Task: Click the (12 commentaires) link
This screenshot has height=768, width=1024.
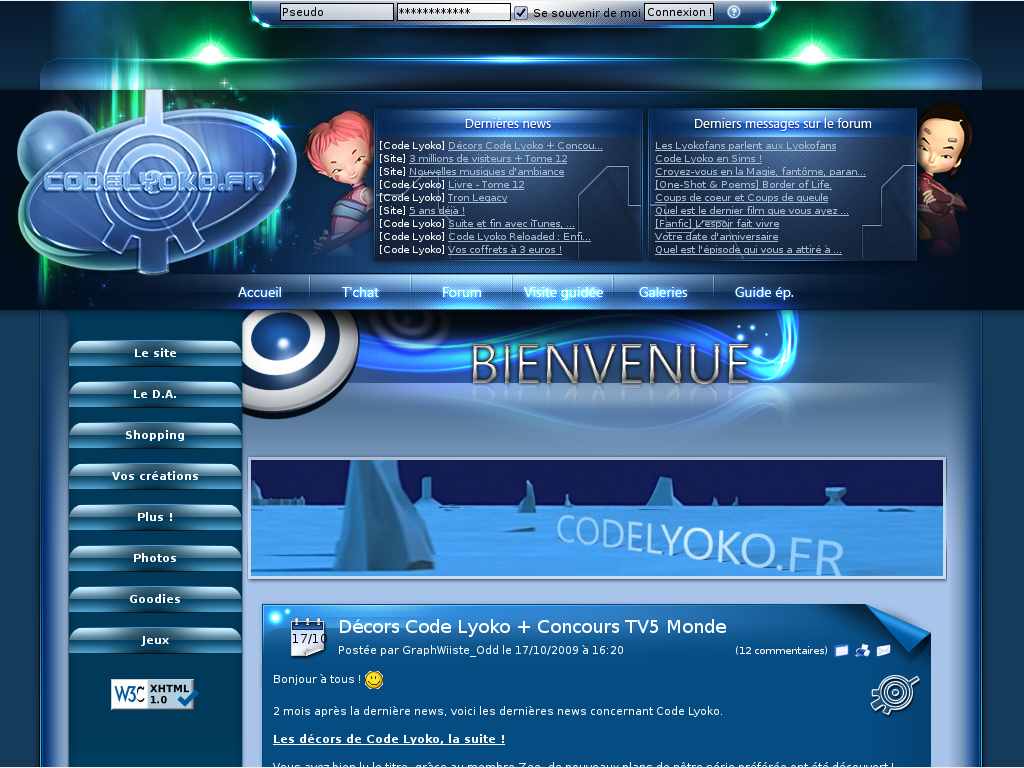Action: click(781, 650)
